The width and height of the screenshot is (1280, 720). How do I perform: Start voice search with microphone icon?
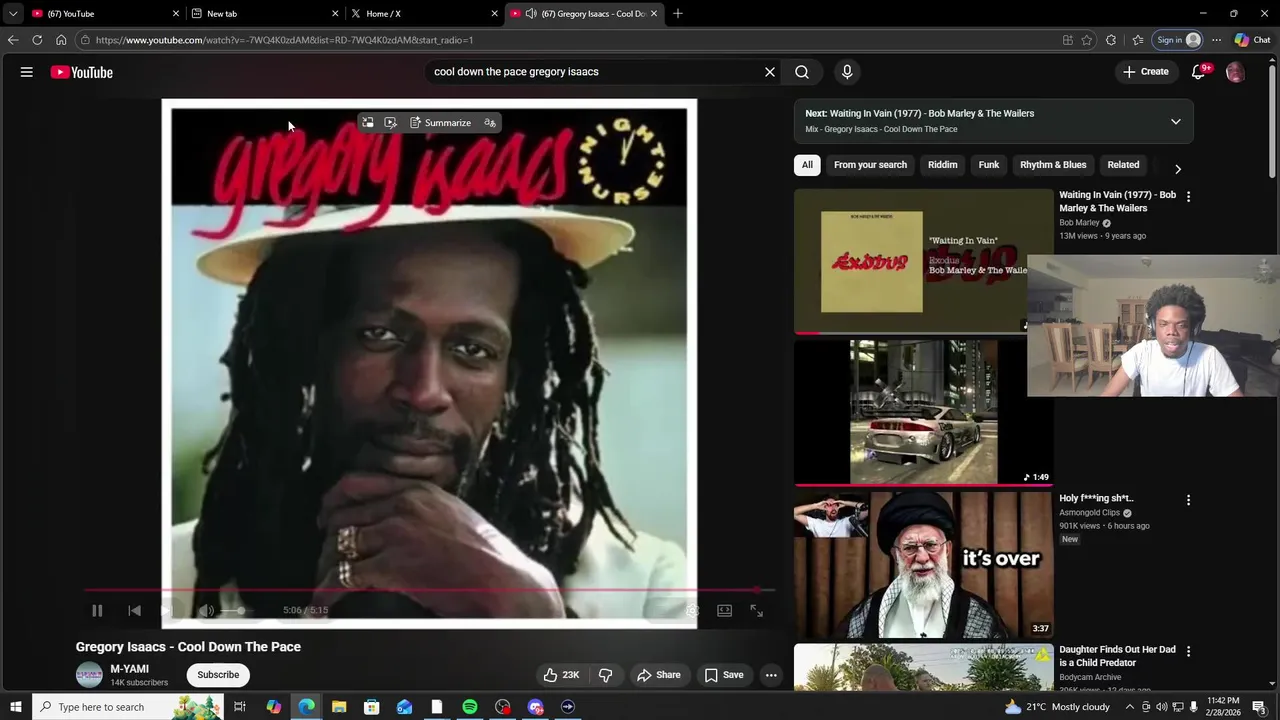(x=847, y=72)
